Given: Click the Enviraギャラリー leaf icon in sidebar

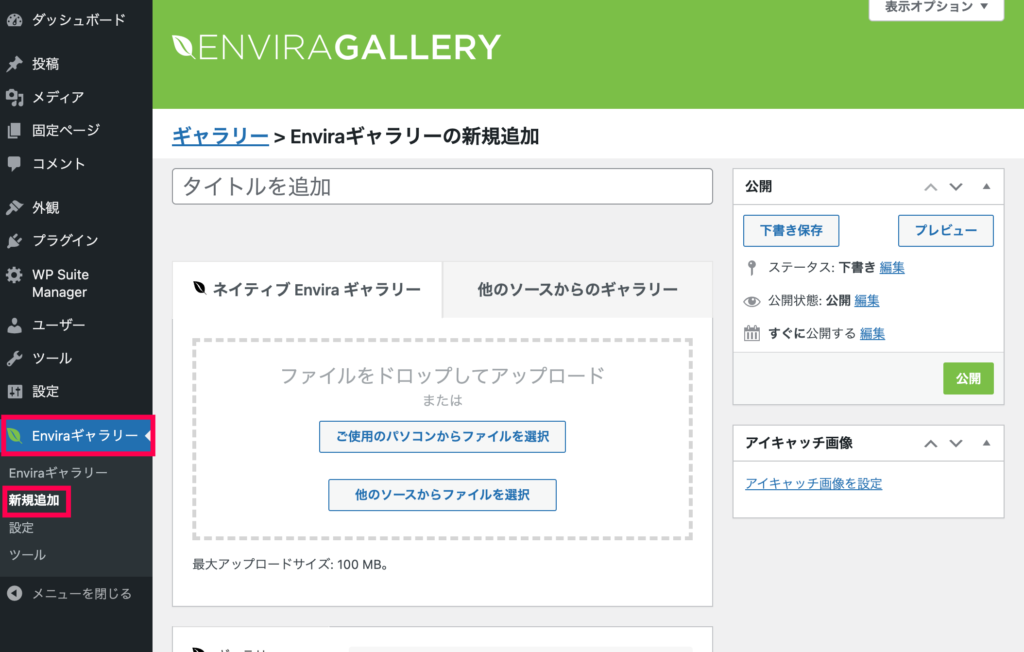Looking at the screenshot, I should (14, 436).
